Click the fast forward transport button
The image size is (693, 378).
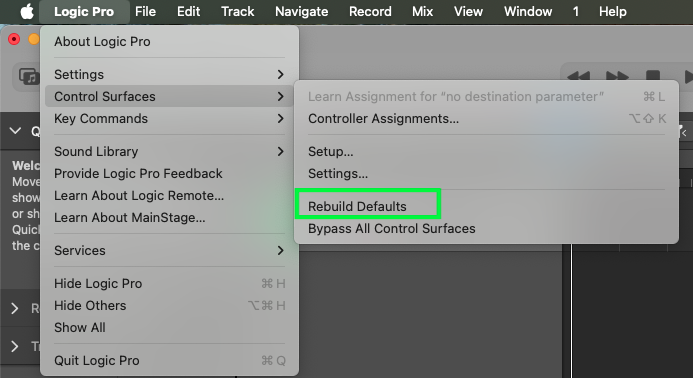click(x=617, y=77)
